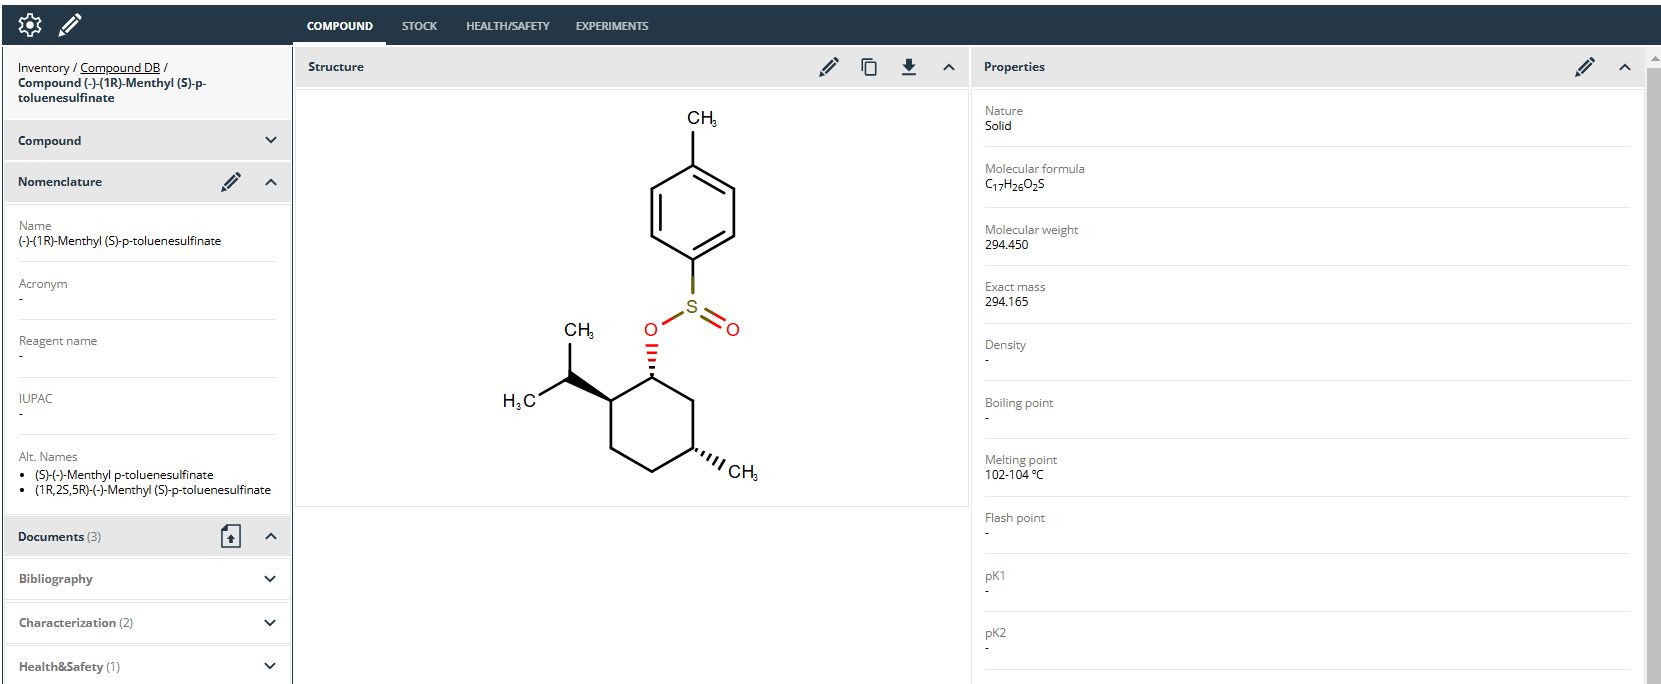Collapse the Documents section

(271, 537)
